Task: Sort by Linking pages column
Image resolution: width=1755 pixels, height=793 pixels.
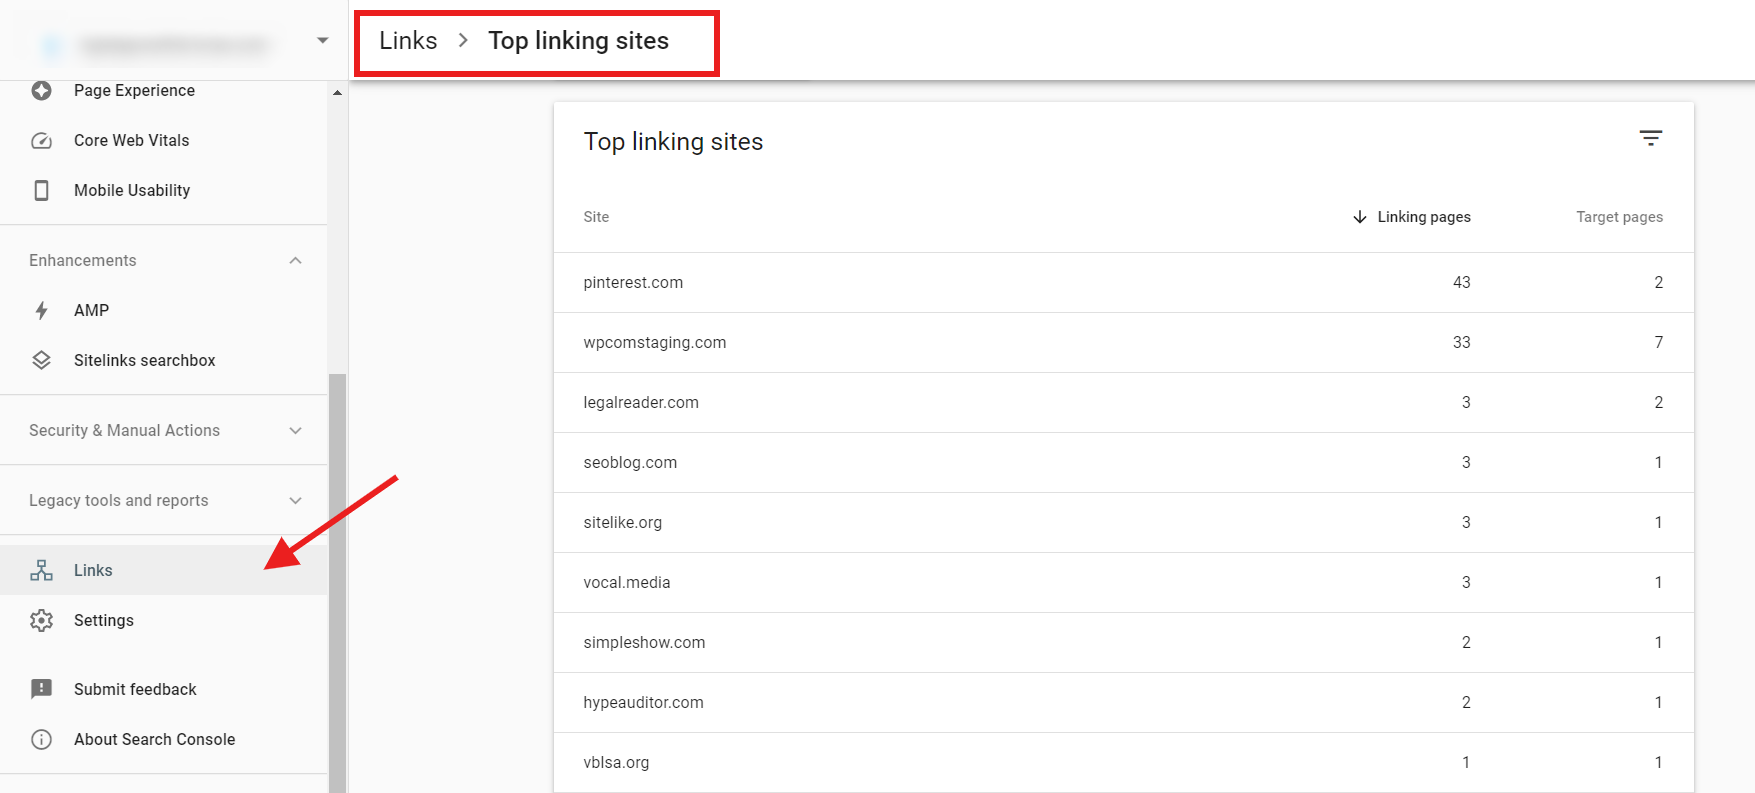Action: click(1412, 217)
